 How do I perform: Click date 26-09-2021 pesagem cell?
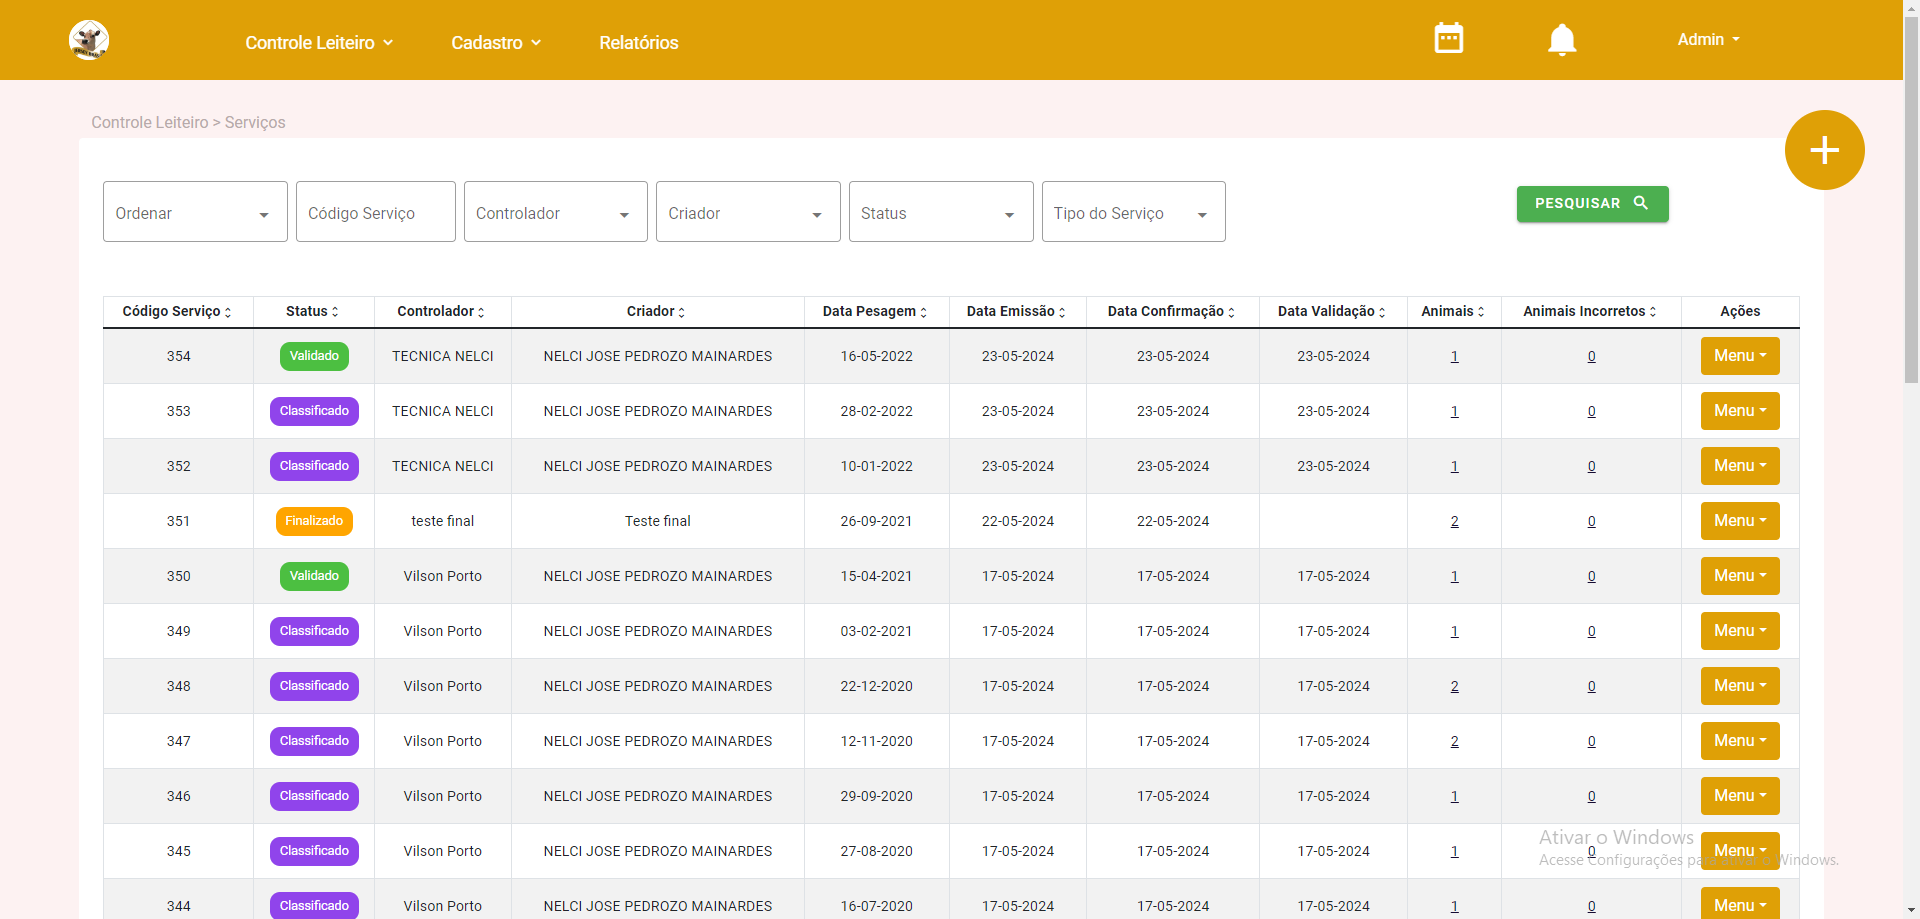coord(877,521)
